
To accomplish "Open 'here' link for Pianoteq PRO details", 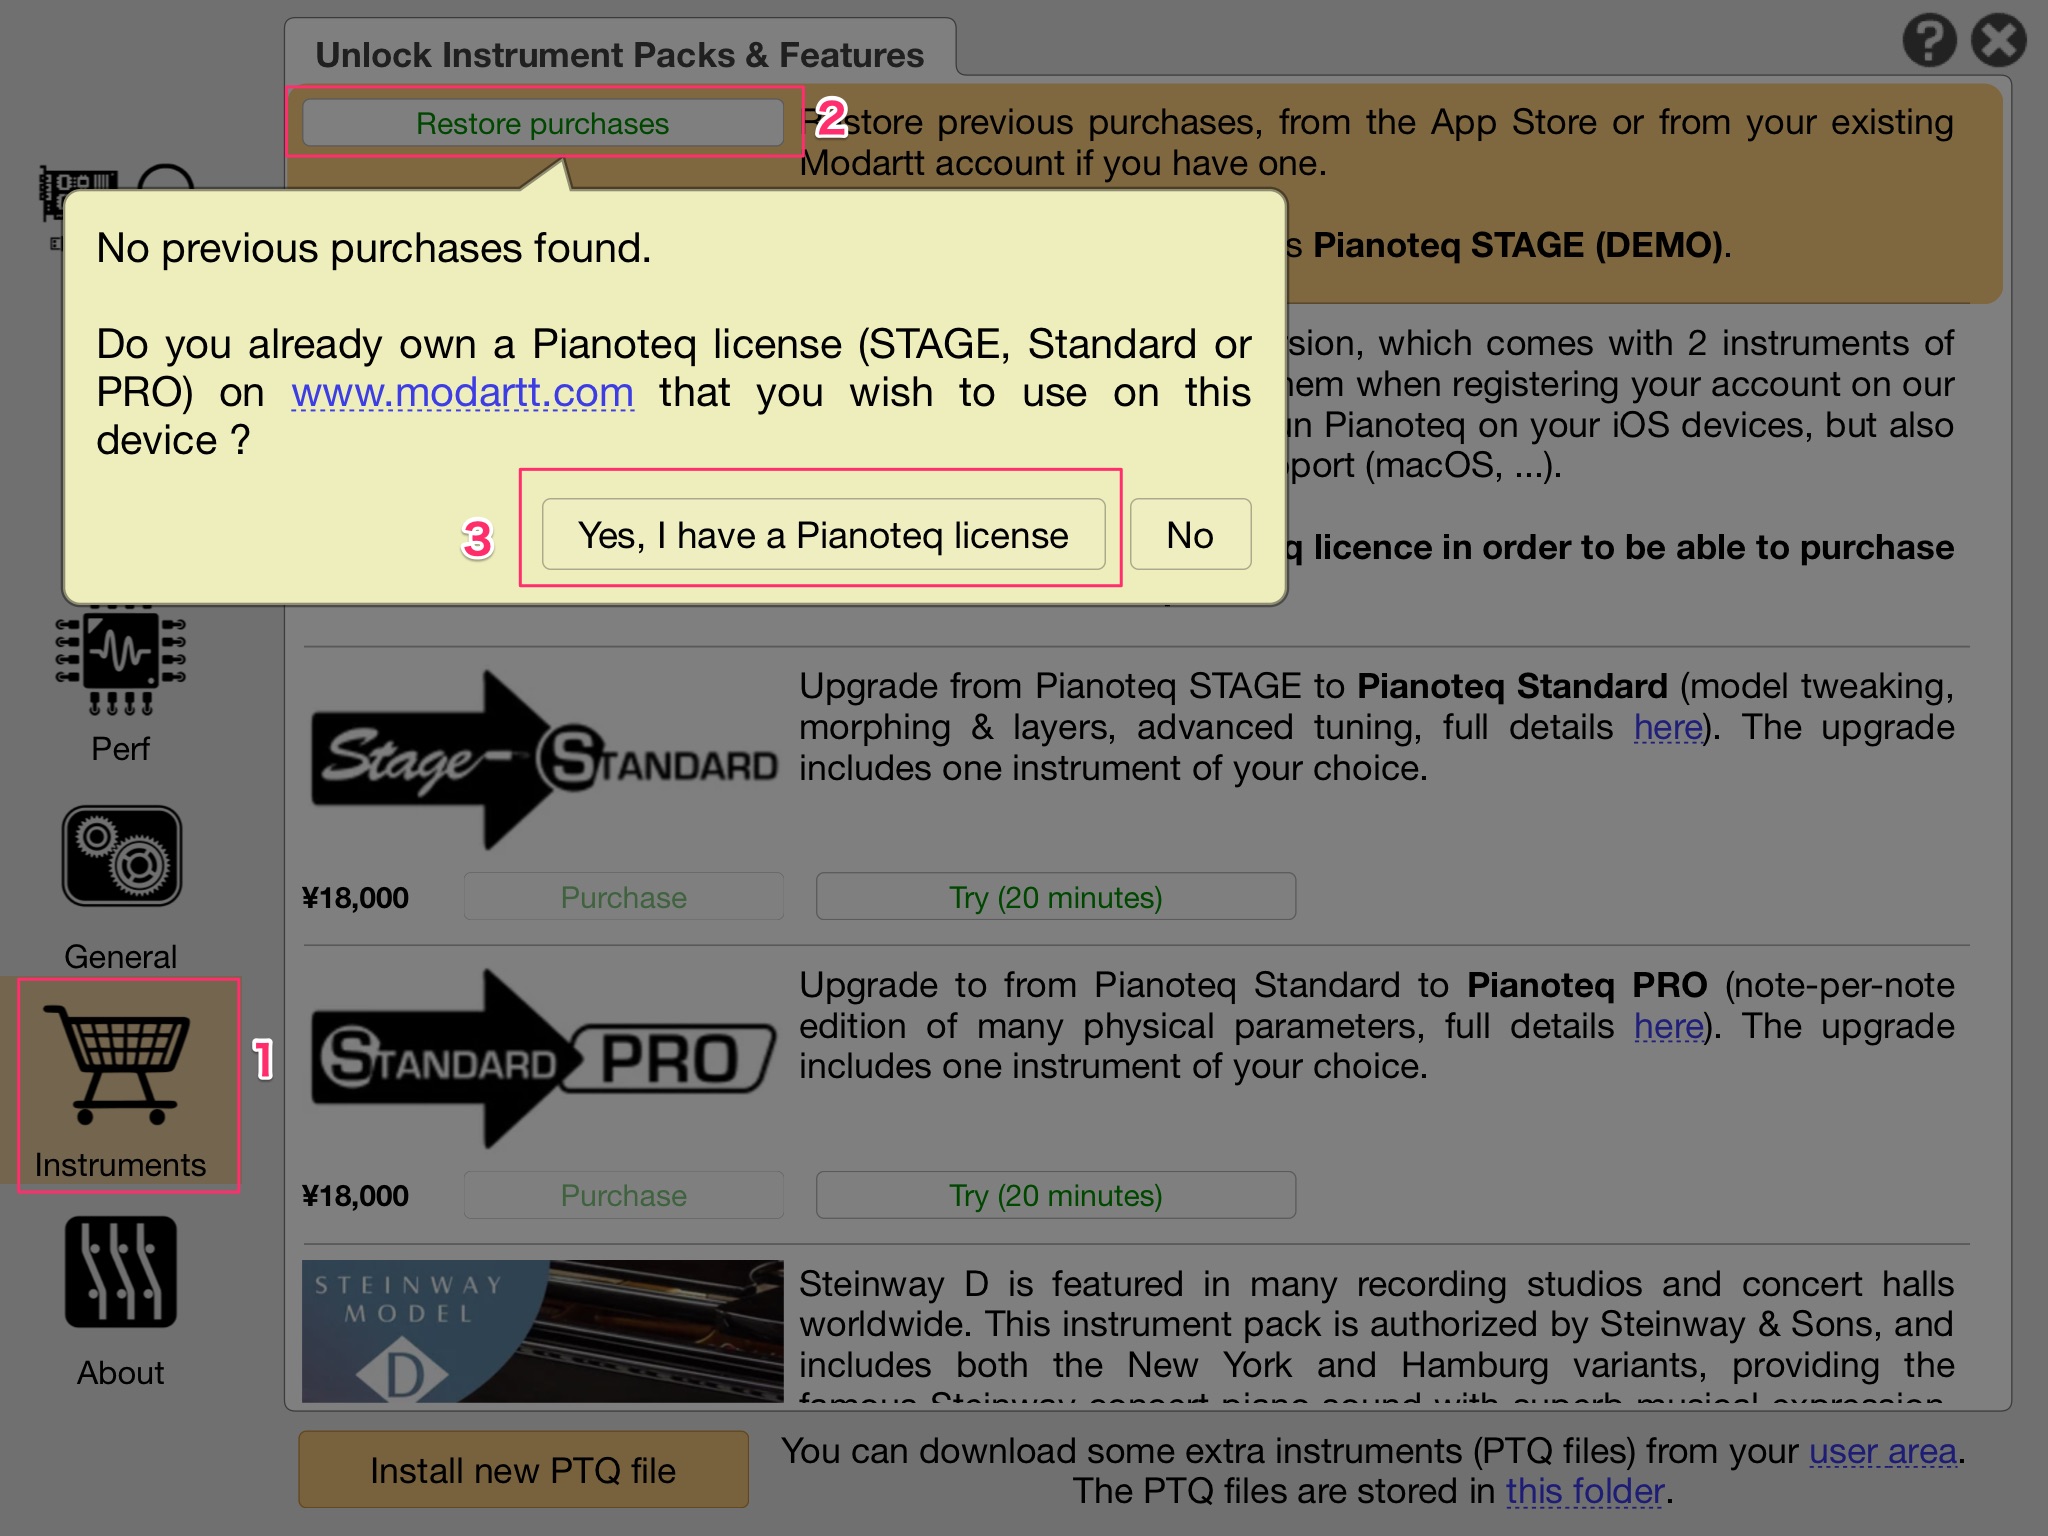I will (1668, 1027).
